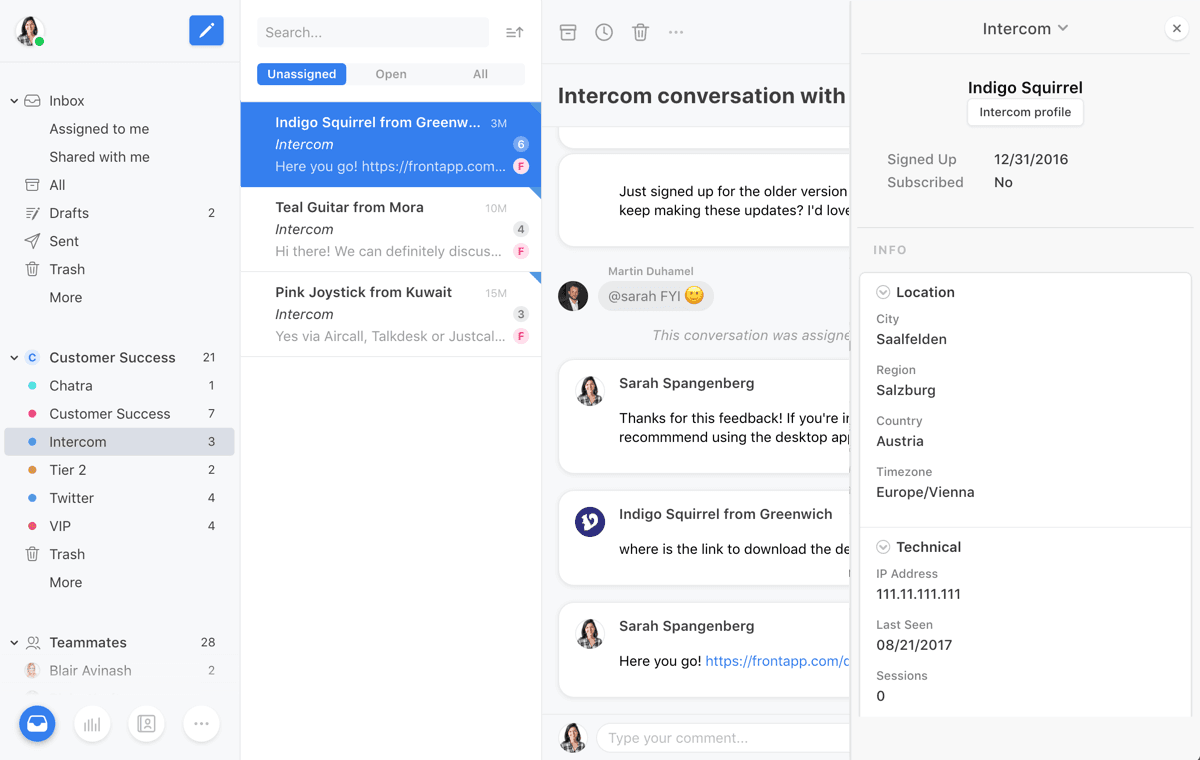Collapse the Customer Success team section
Viewport: 1200px width, 760px height.
14,357
